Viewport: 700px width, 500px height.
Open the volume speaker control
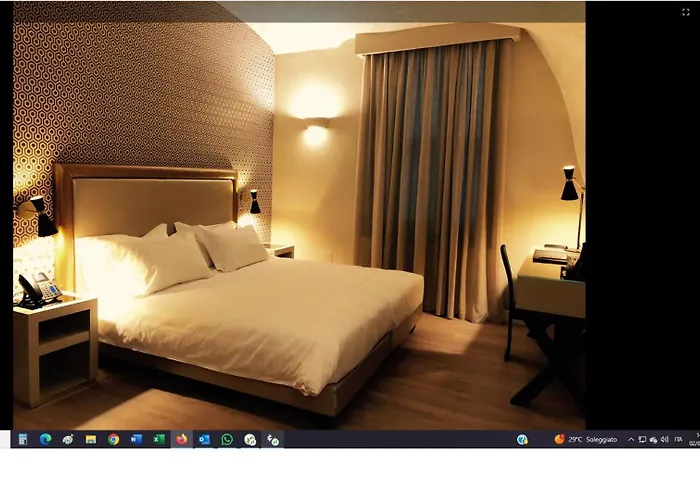[664, 440]
